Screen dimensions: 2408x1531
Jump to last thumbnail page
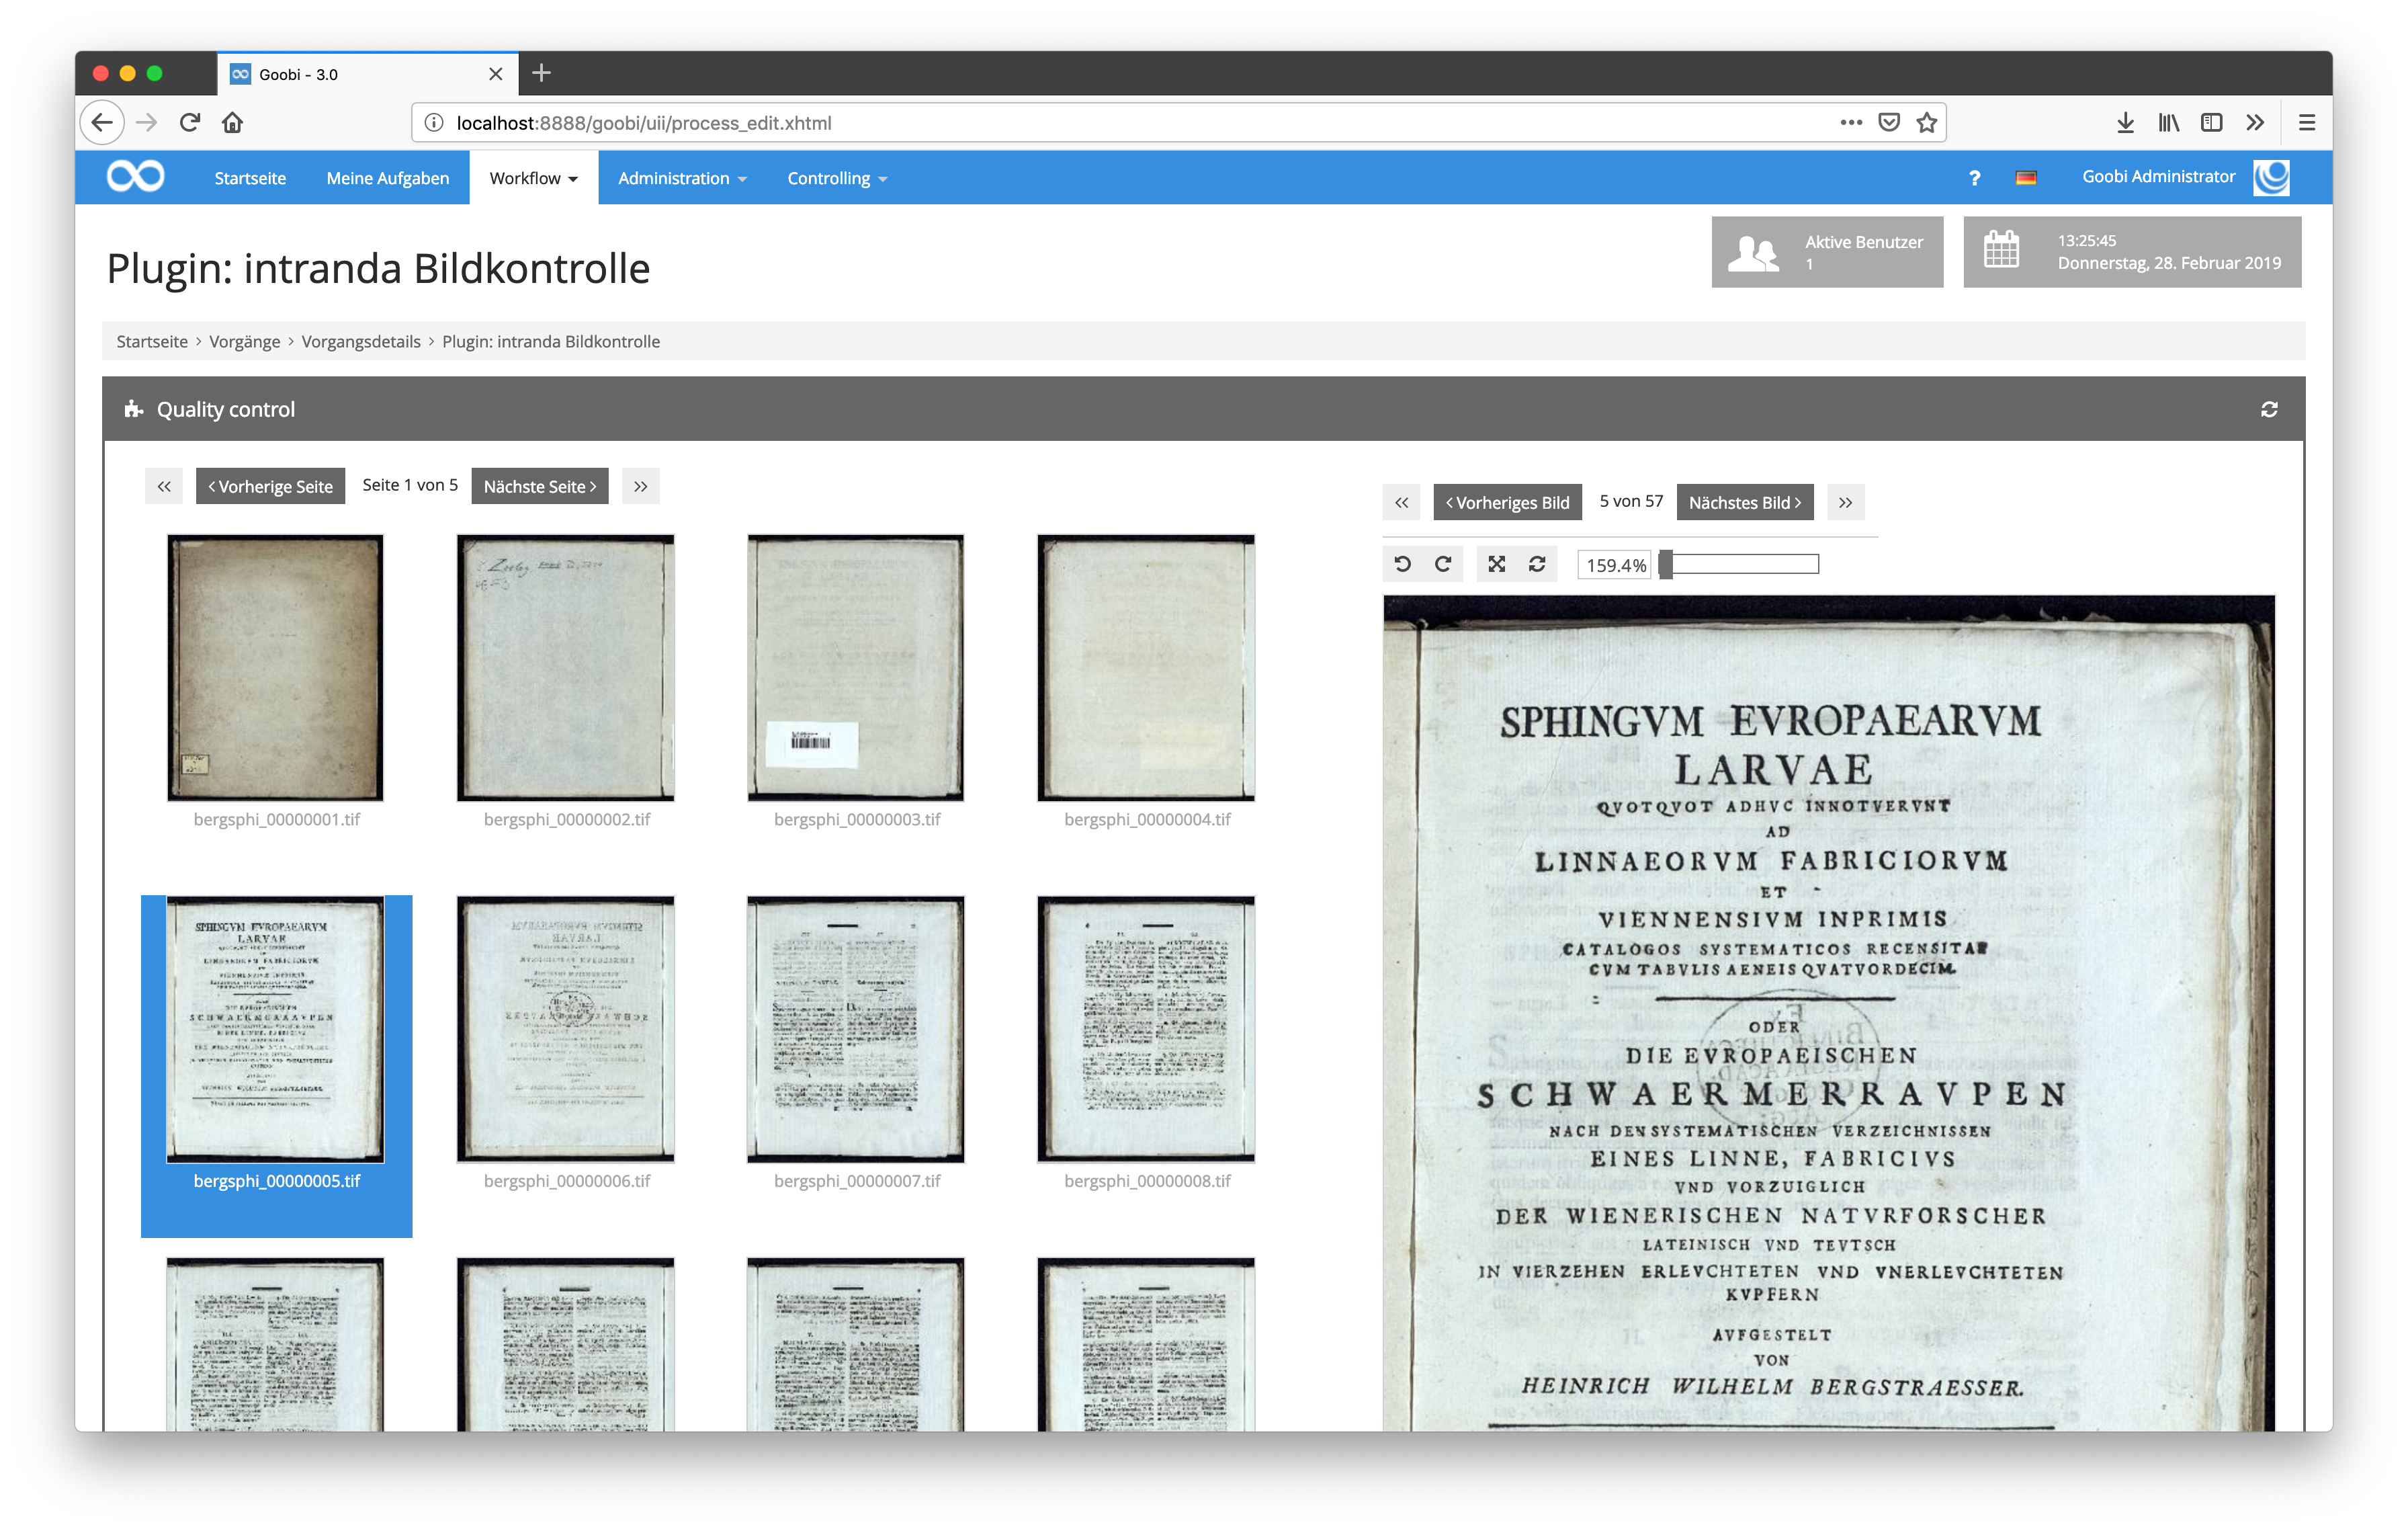click(640, 486)
